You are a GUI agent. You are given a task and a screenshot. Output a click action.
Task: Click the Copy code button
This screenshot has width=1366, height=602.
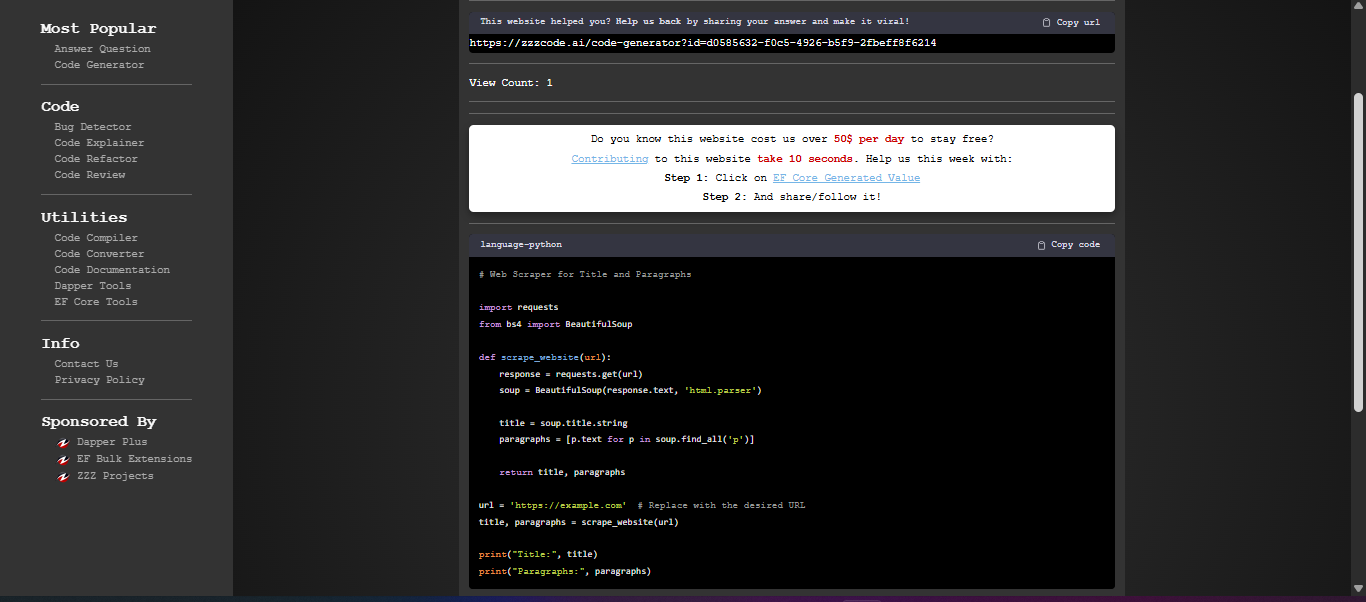(x=1068, y=245)
